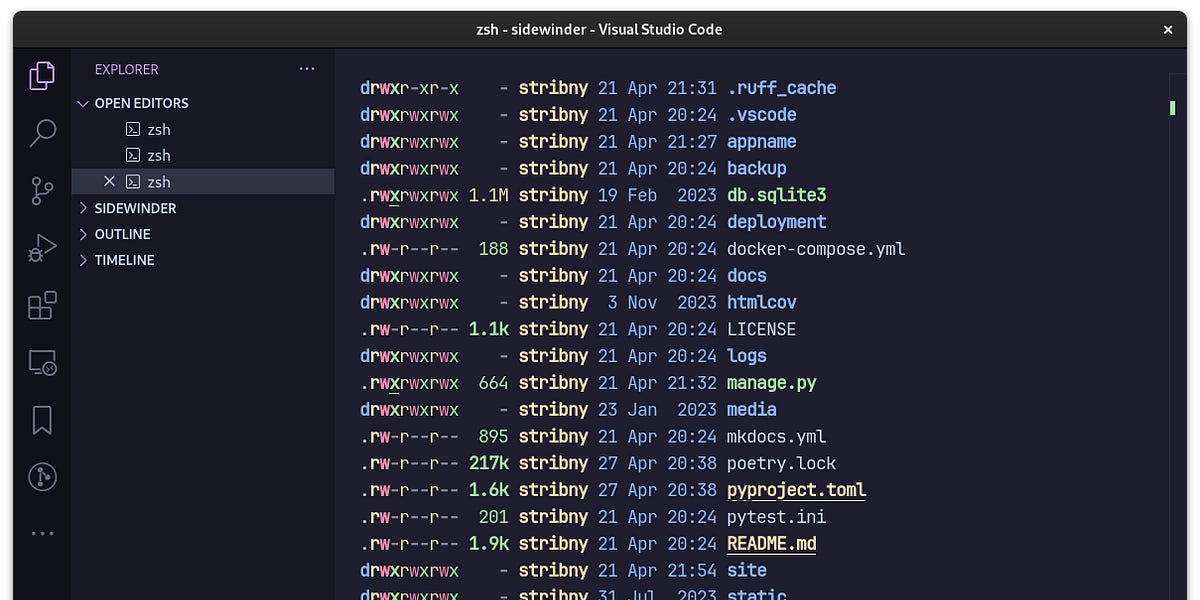1200x600 pixels.
Task: Open the Bookmarks sidebar view
Action: pos(41,420)
